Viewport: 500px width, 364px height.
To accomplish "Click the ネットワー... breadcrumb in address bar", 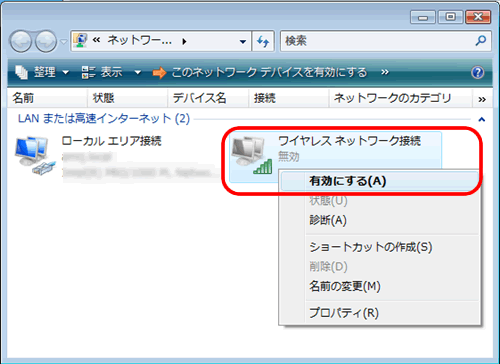I will click(139, 41).
